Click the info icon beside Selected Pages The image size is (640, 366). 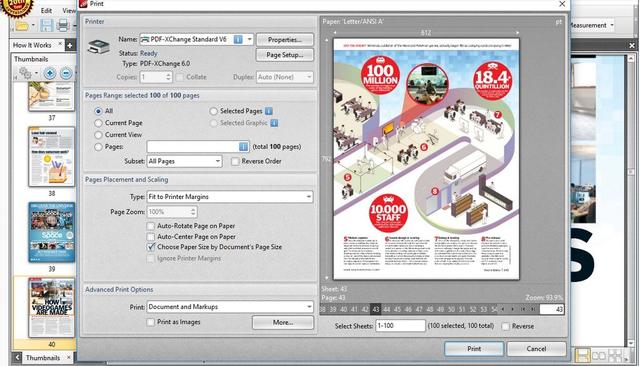click(x=269, y=111)
